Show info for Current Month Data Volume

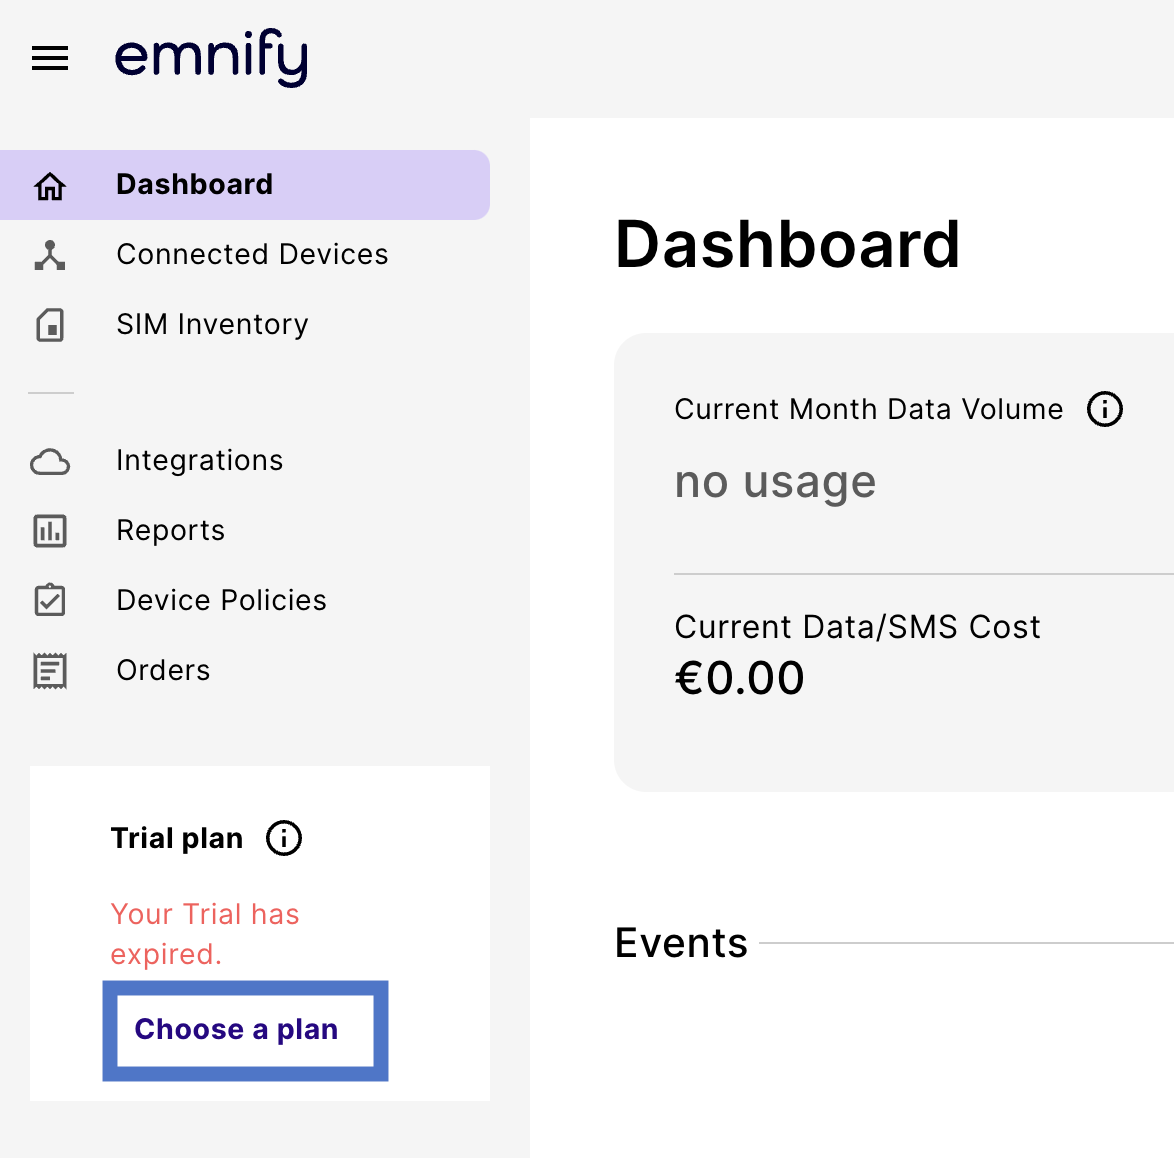pyautogui.click(x=1105, y=409)
